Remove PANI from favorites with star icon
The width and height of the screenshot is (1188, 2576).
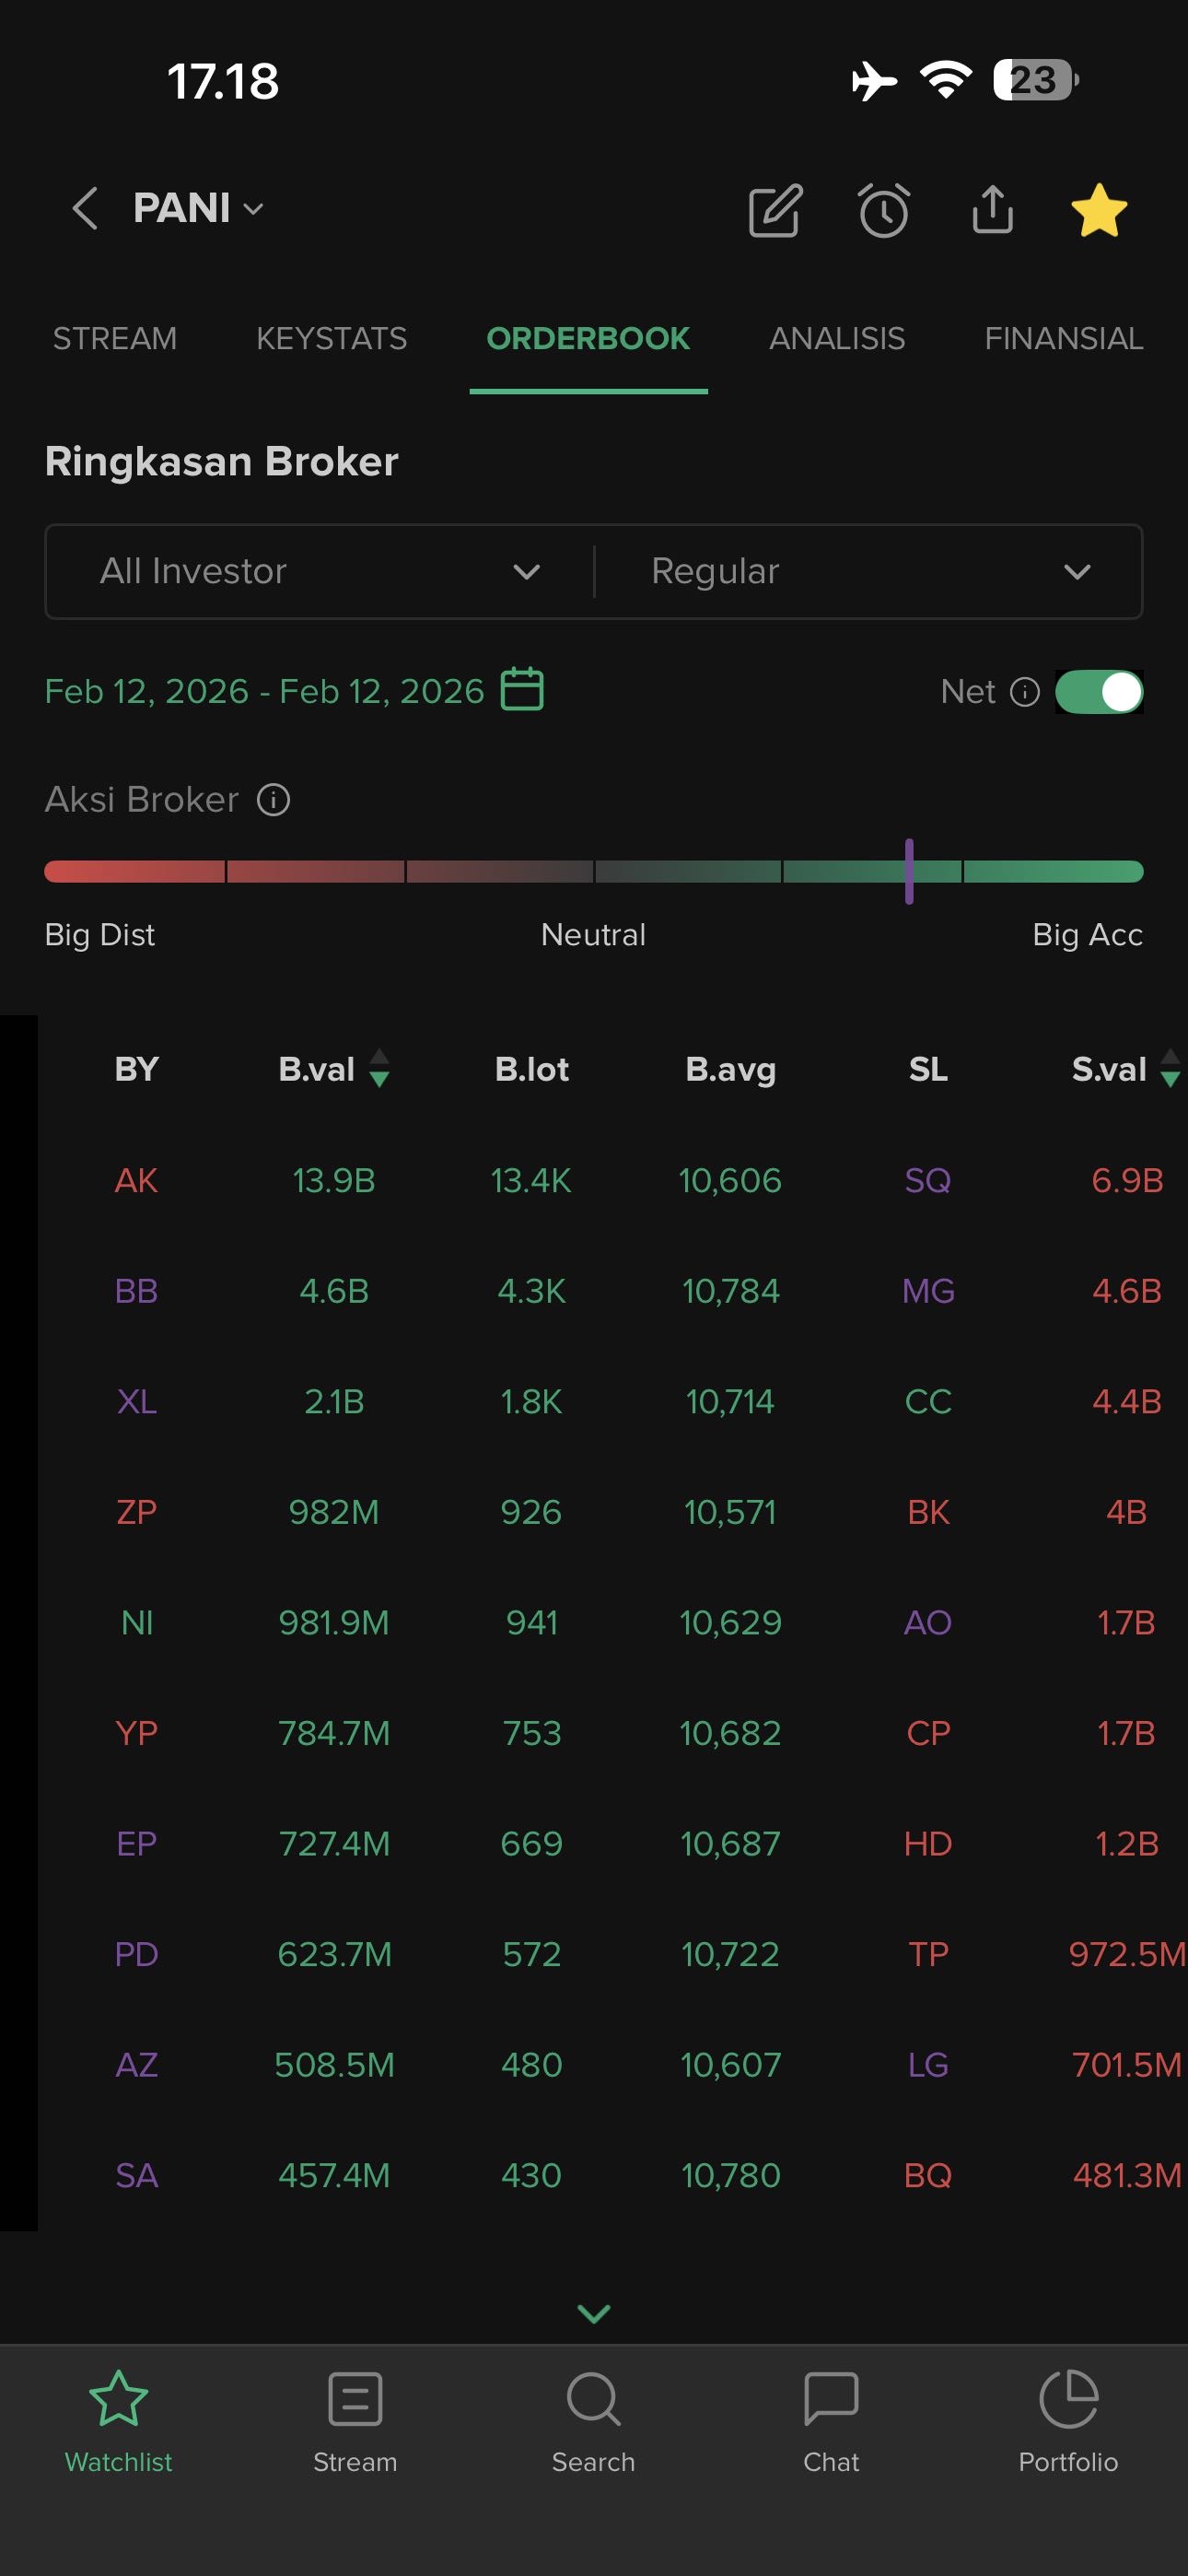[1098, 210]
